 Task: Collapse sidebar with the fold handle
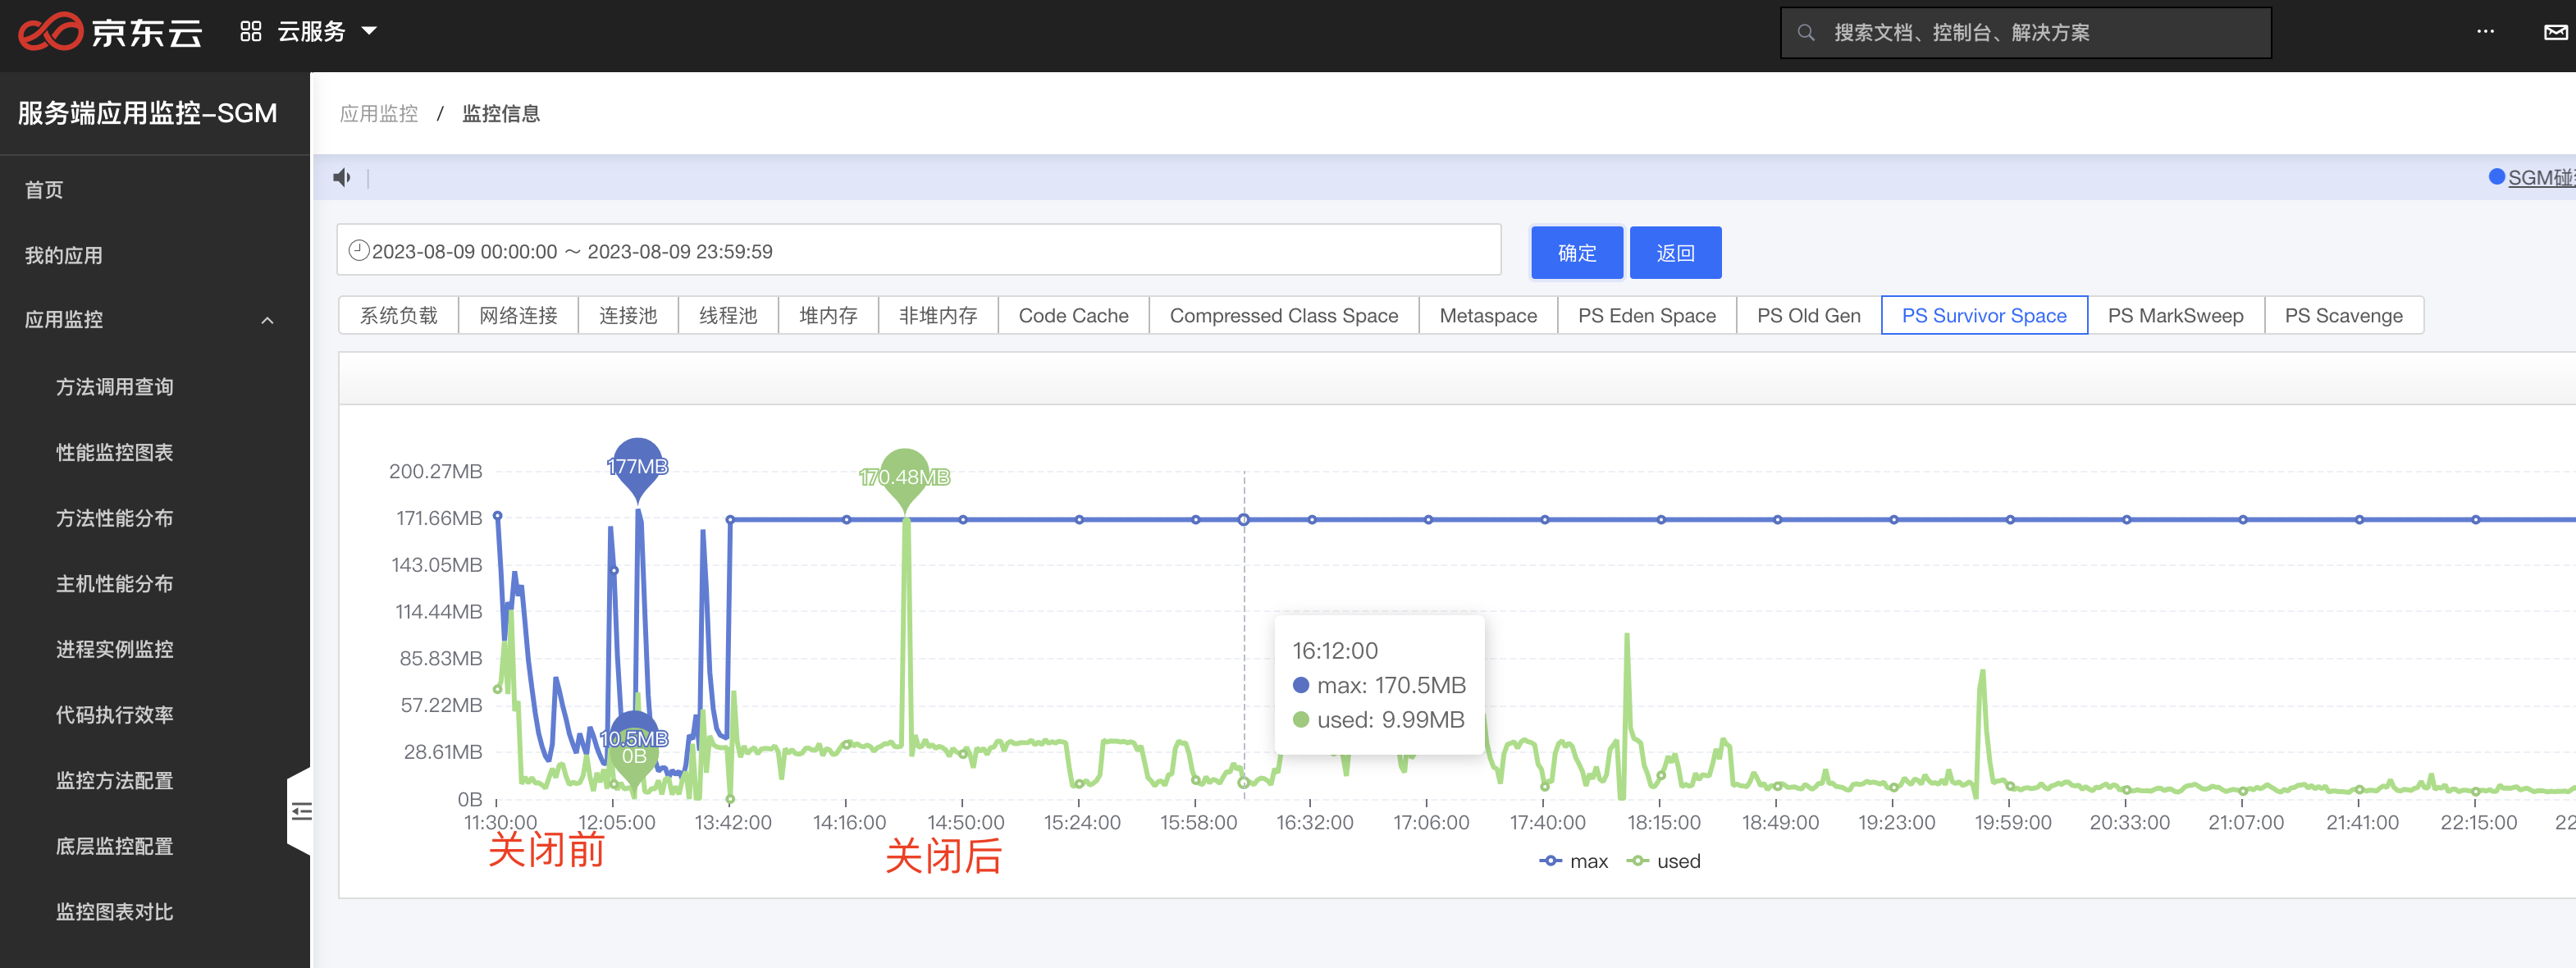[x=300, y=811]
